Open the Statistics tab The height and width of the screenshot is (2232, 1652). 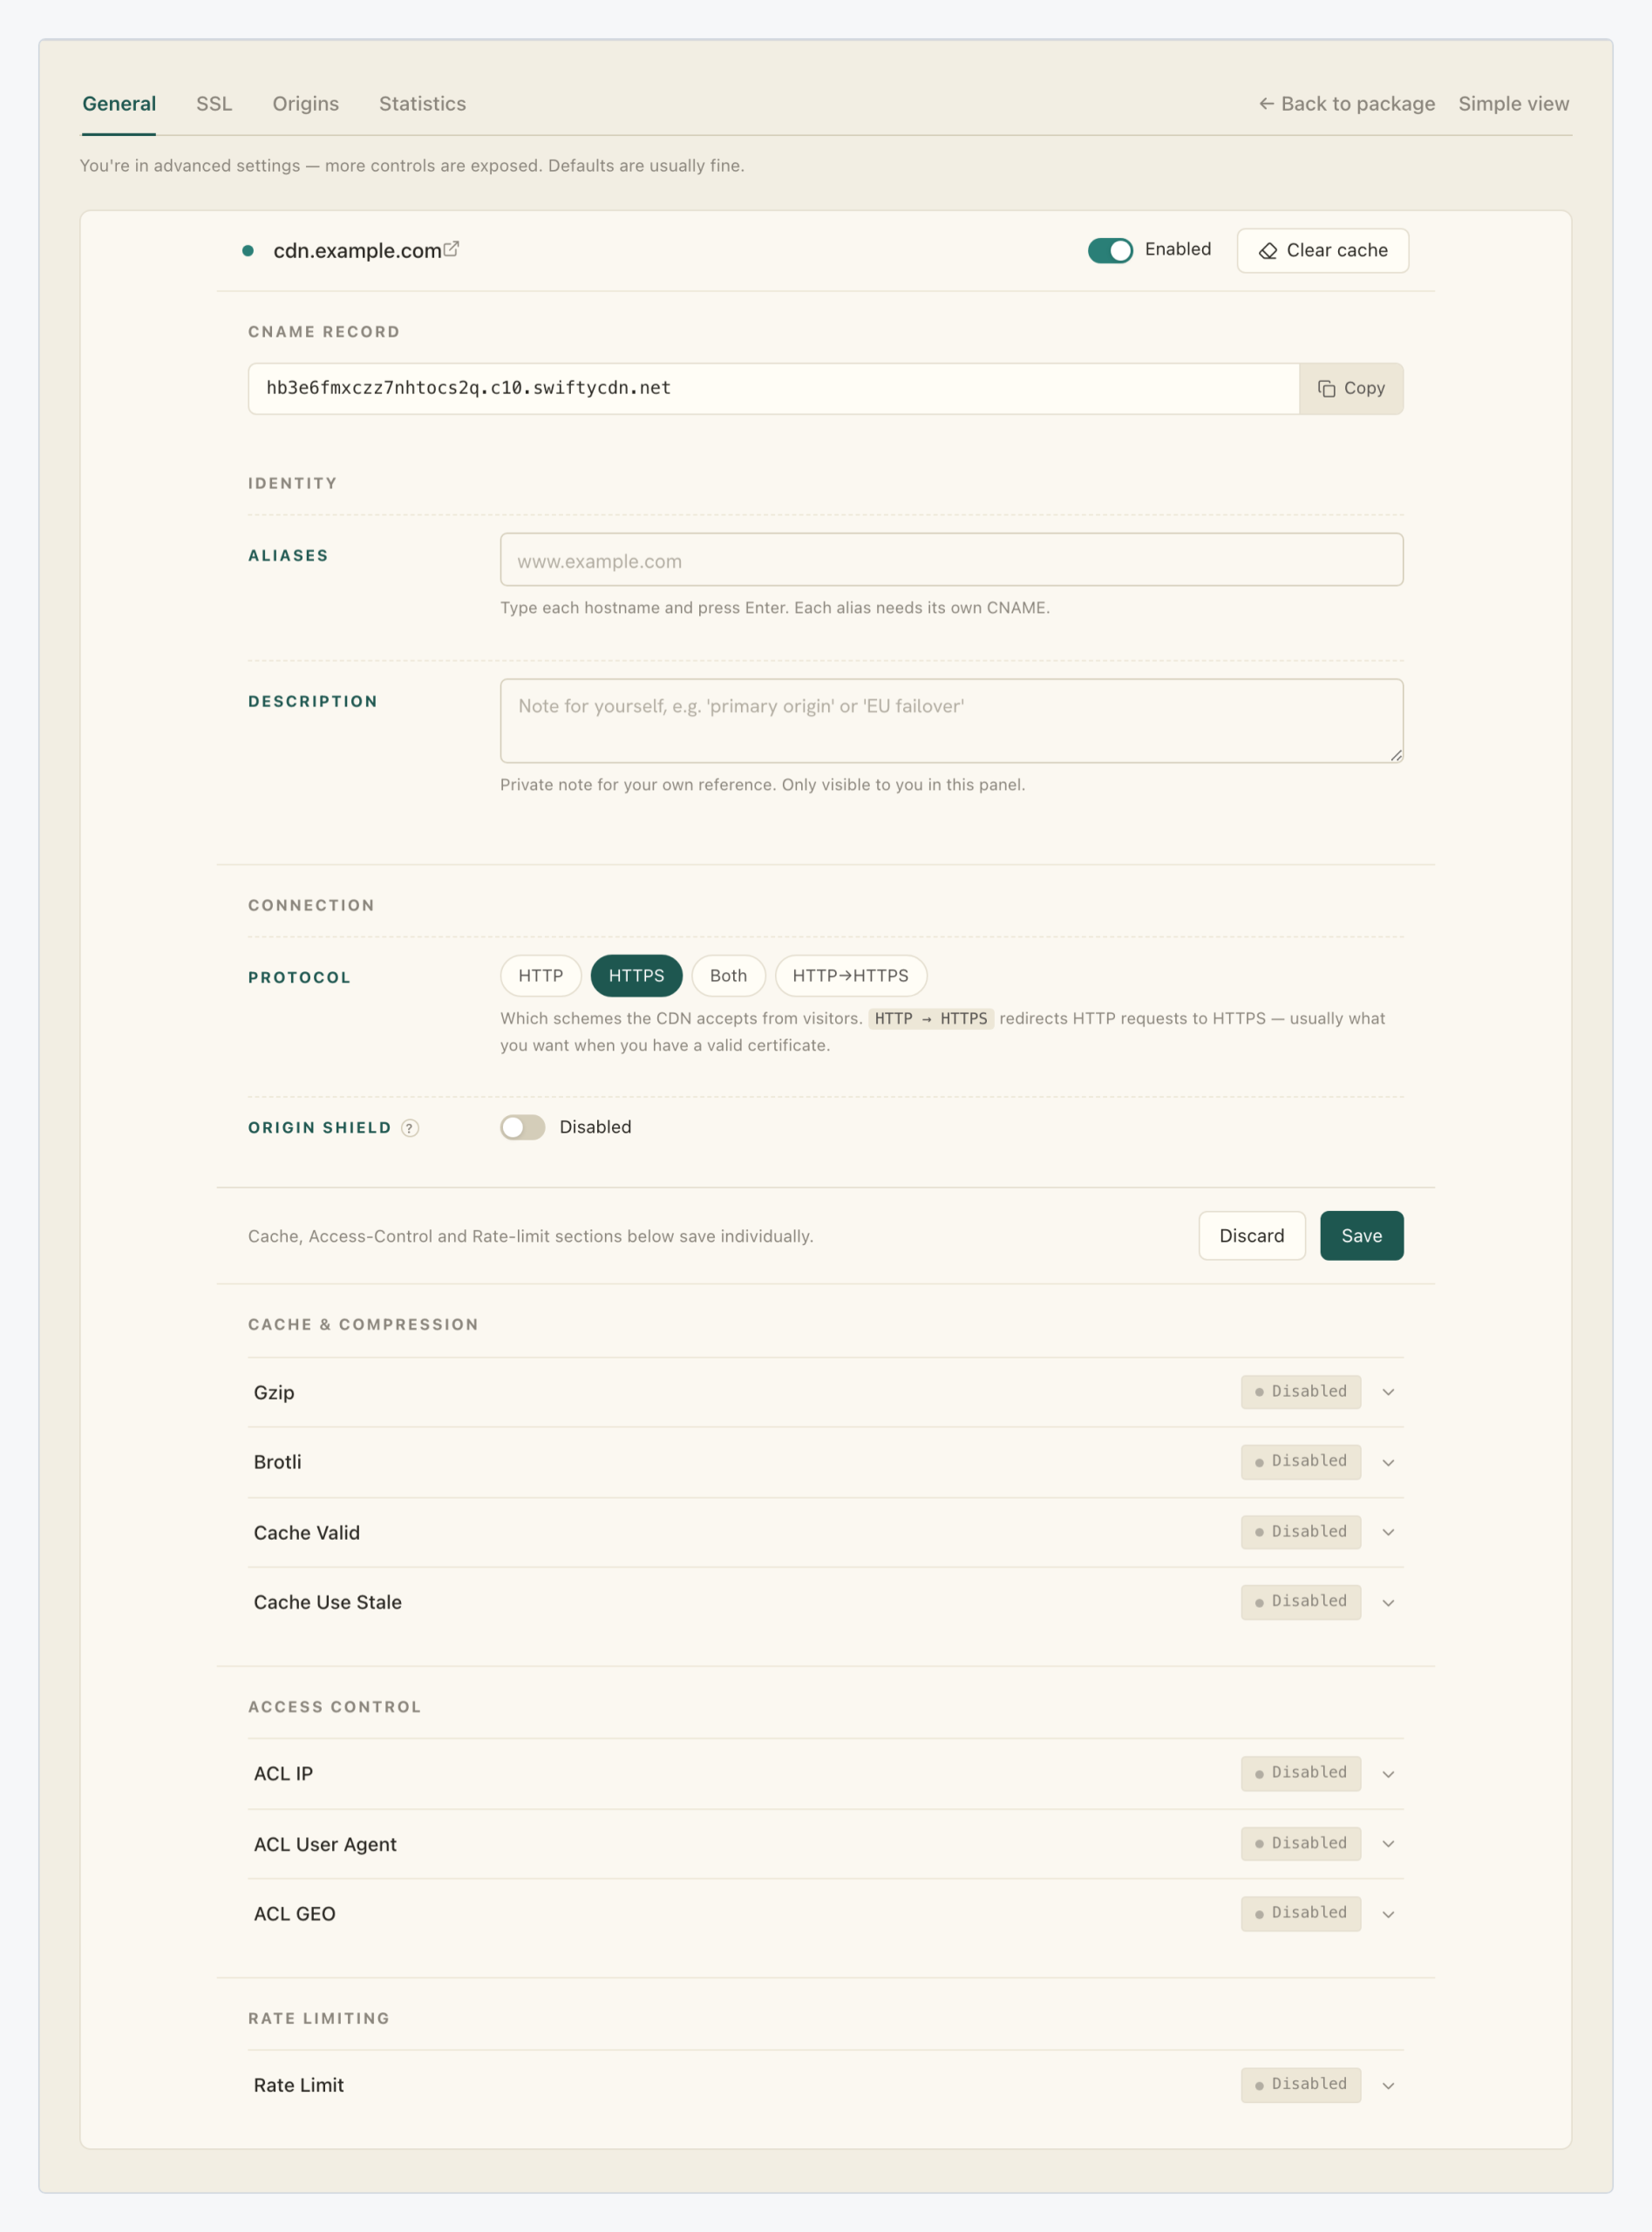[x=422, y=104]
